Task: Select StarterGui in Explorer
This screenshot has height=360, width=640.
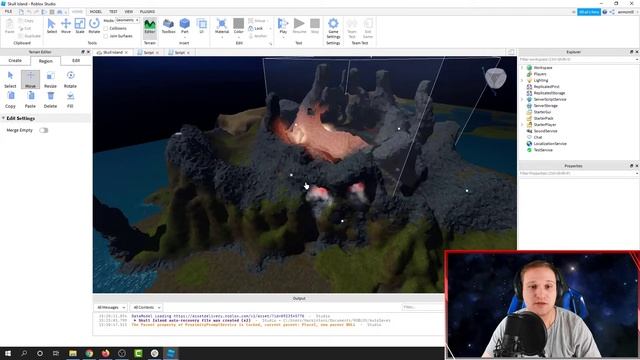Action: 542,112
